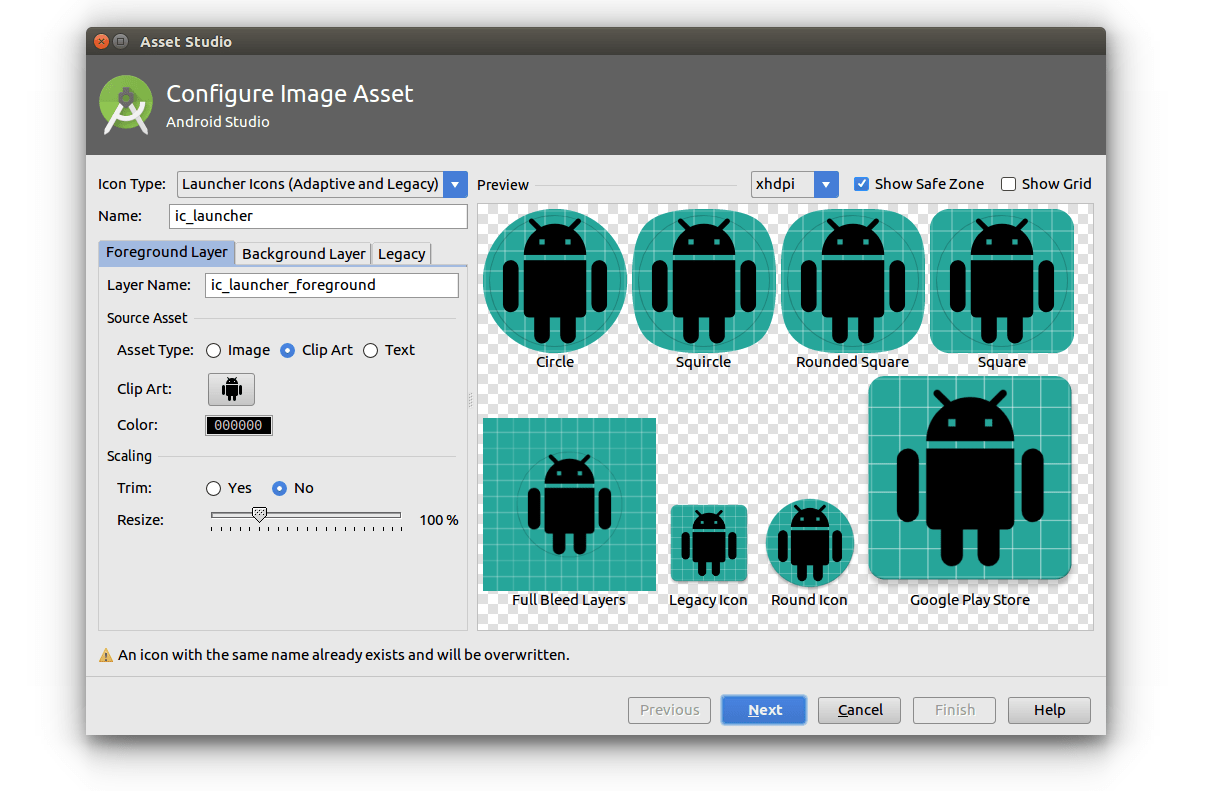Select the Rounded Square preview thumbnail
Image resolution: width=1214 pixels, height=791 pixels.
pyautogui.click(x=851, y=280)
